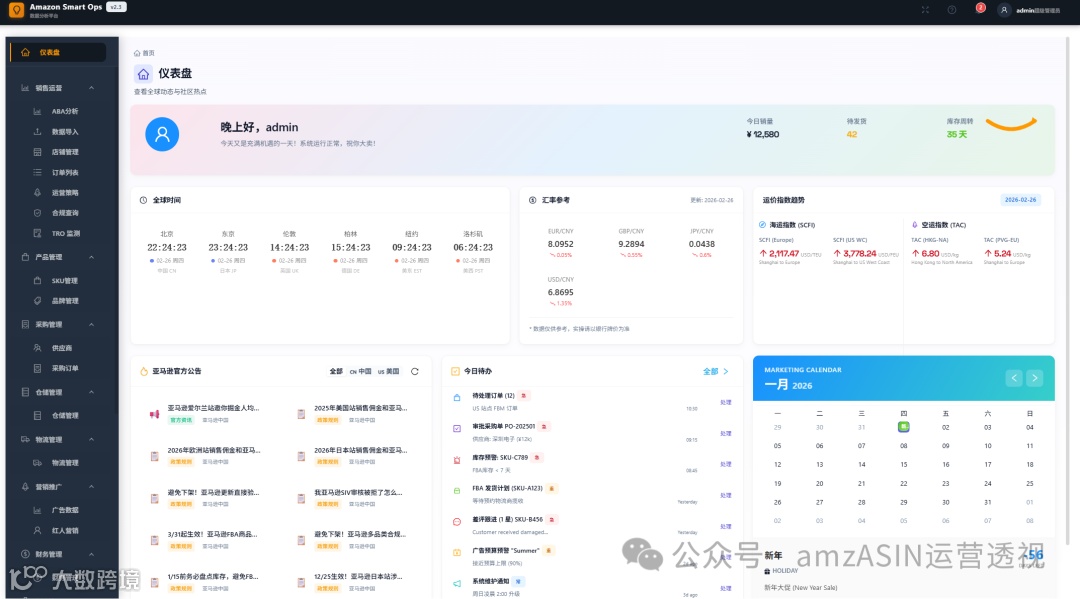Select the 全部 announcement filter tab
This screenshot has height=599, width=1080.
[335, 371]
